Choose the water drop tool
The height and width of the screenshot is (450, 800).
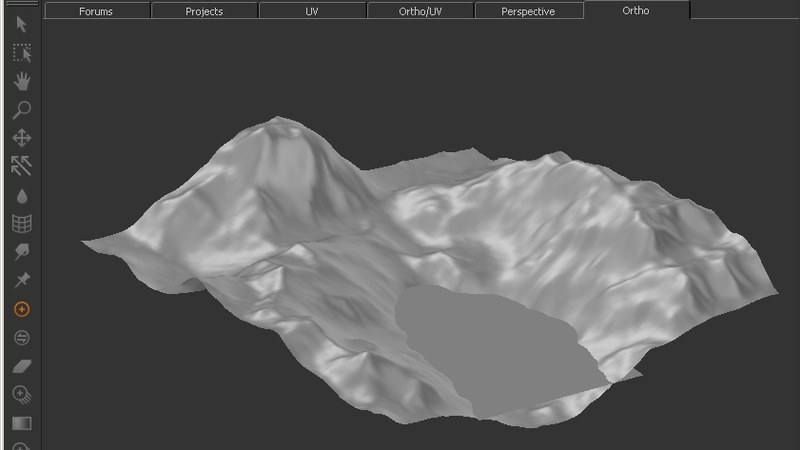point(21,196)
